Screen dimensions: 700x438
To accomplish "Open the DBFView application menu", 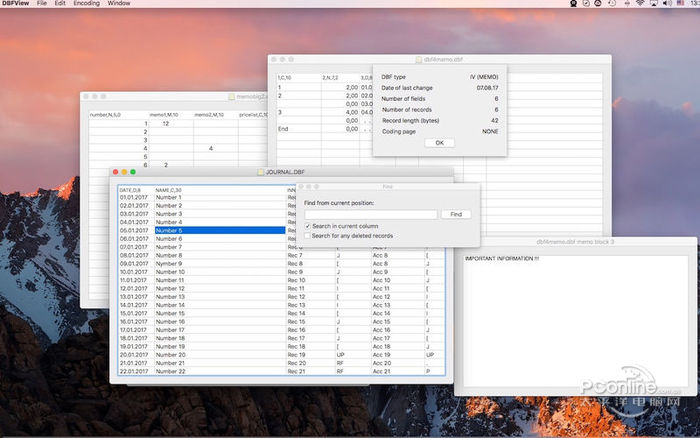I will [x=16, y=3].
